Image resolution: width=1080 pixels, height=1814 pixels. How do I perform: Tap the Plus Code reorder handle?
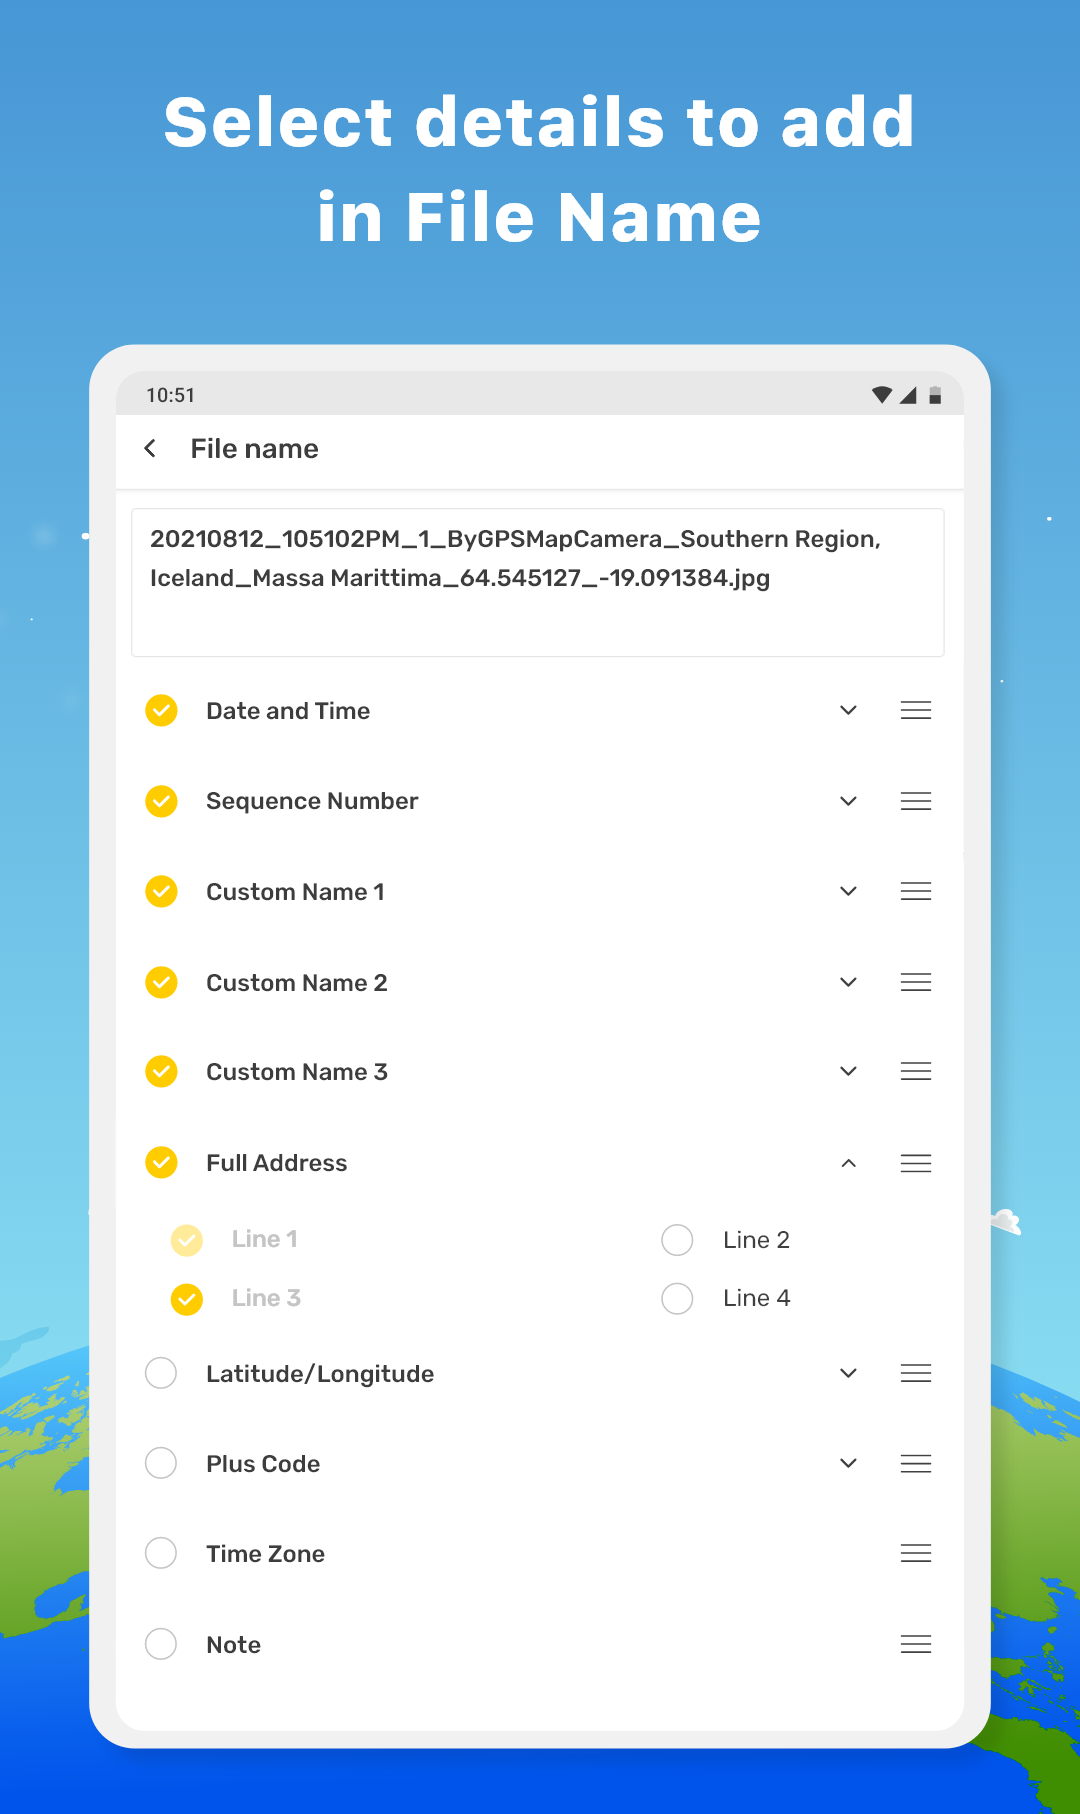915,1464
